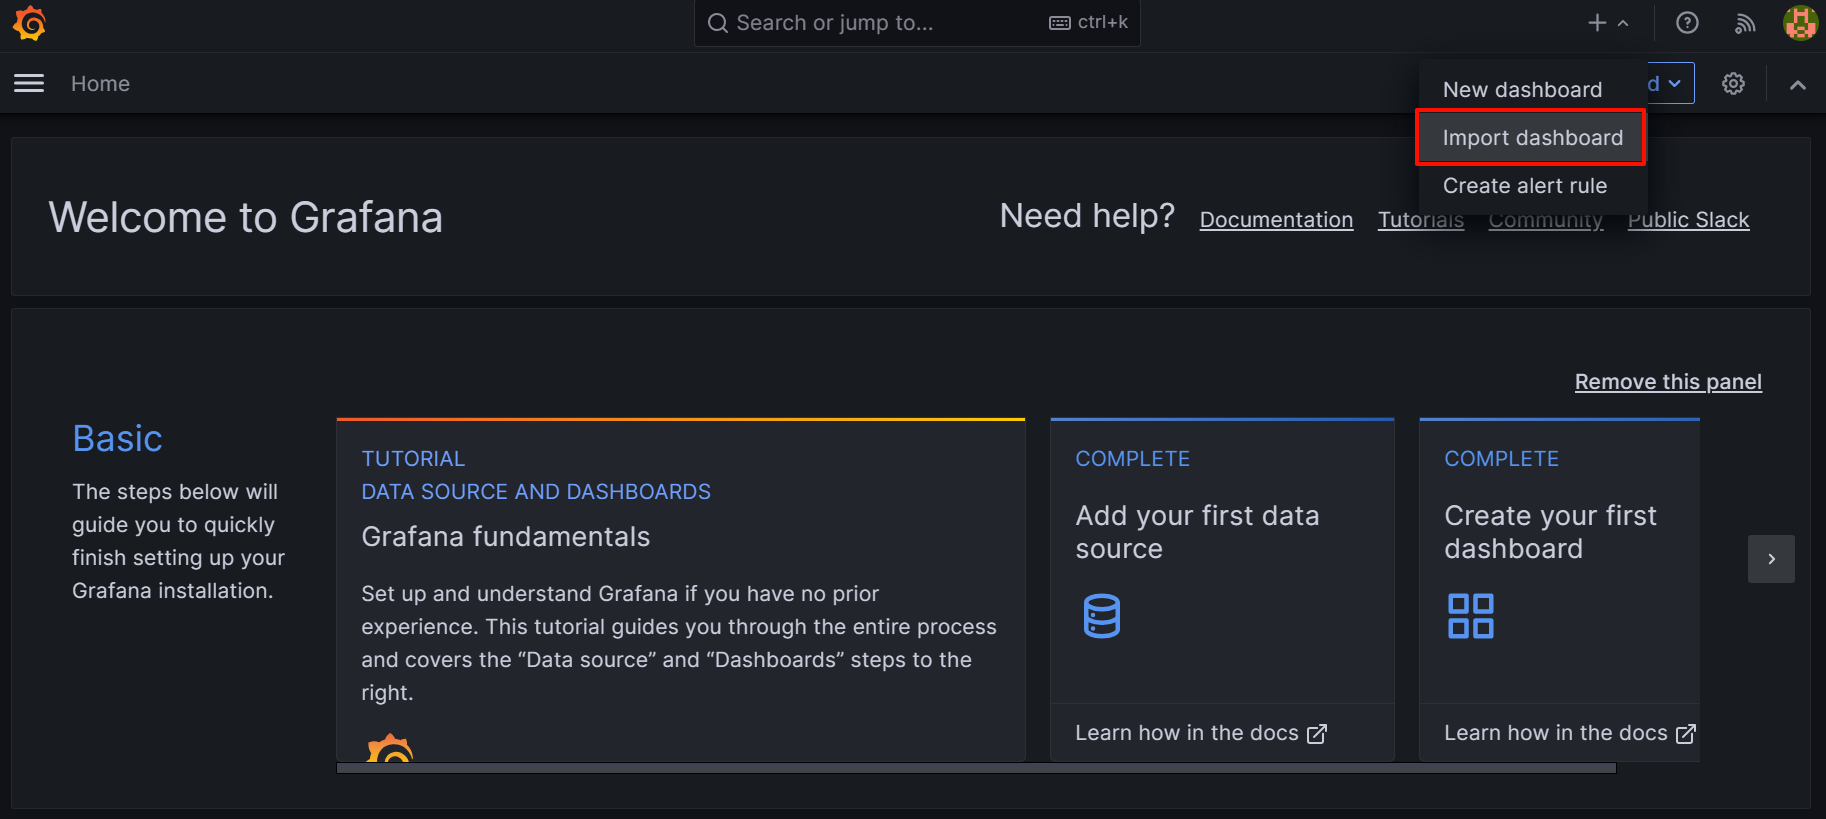
Task: Click the Need help? text
Action: [x=1087, y=216]
